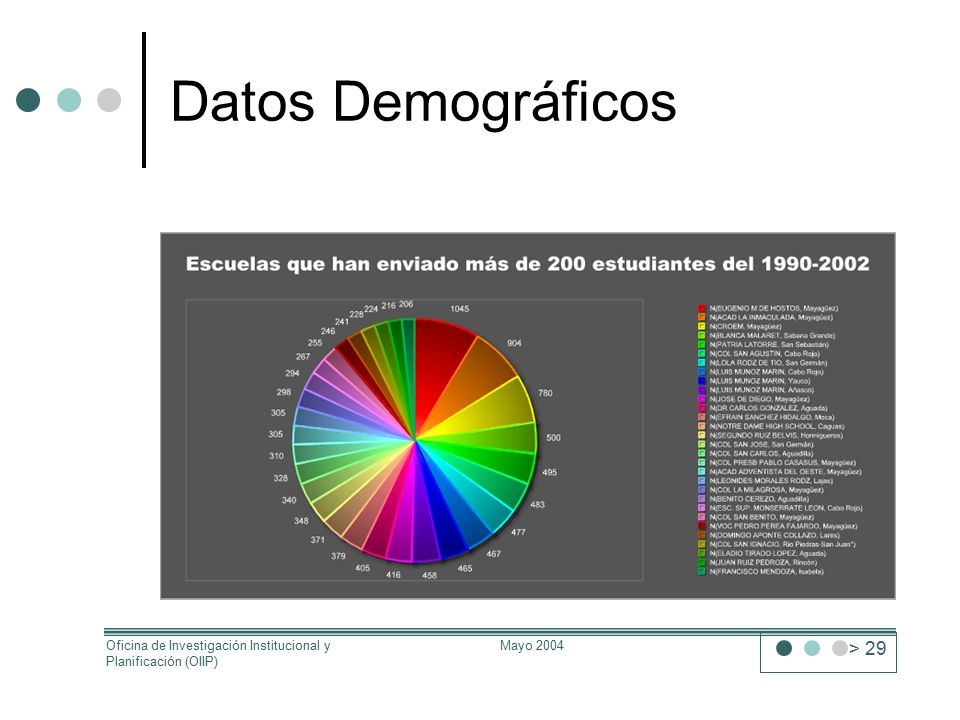
Task: Click the '405' pie value label
Action: (362, 568)
